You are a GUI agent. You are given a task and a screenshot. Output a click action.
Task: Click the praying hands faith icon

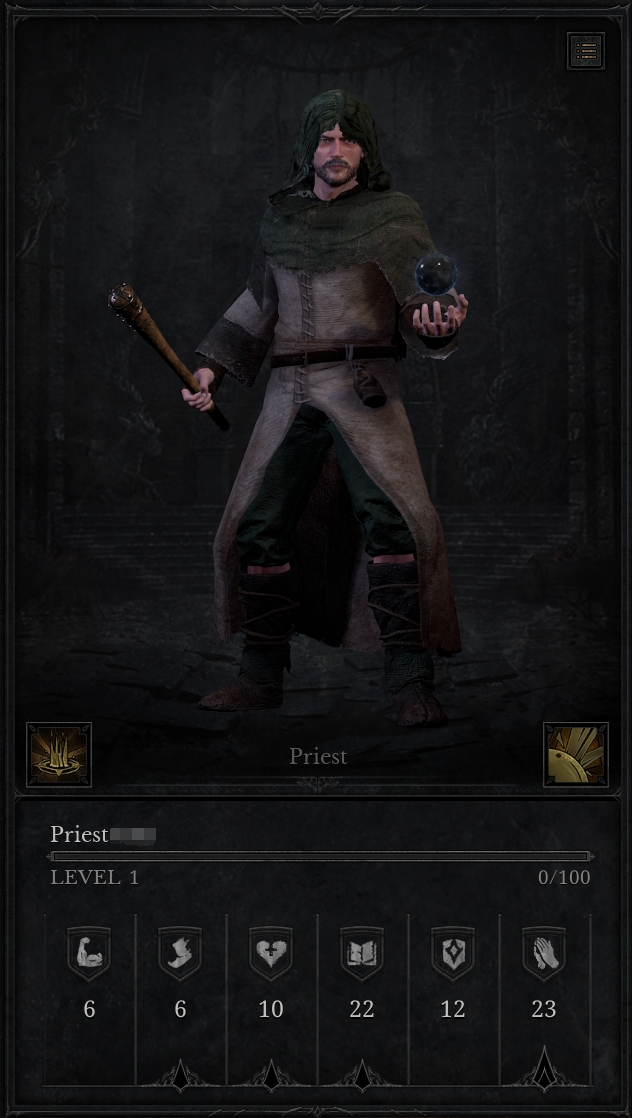coord(544,953)
